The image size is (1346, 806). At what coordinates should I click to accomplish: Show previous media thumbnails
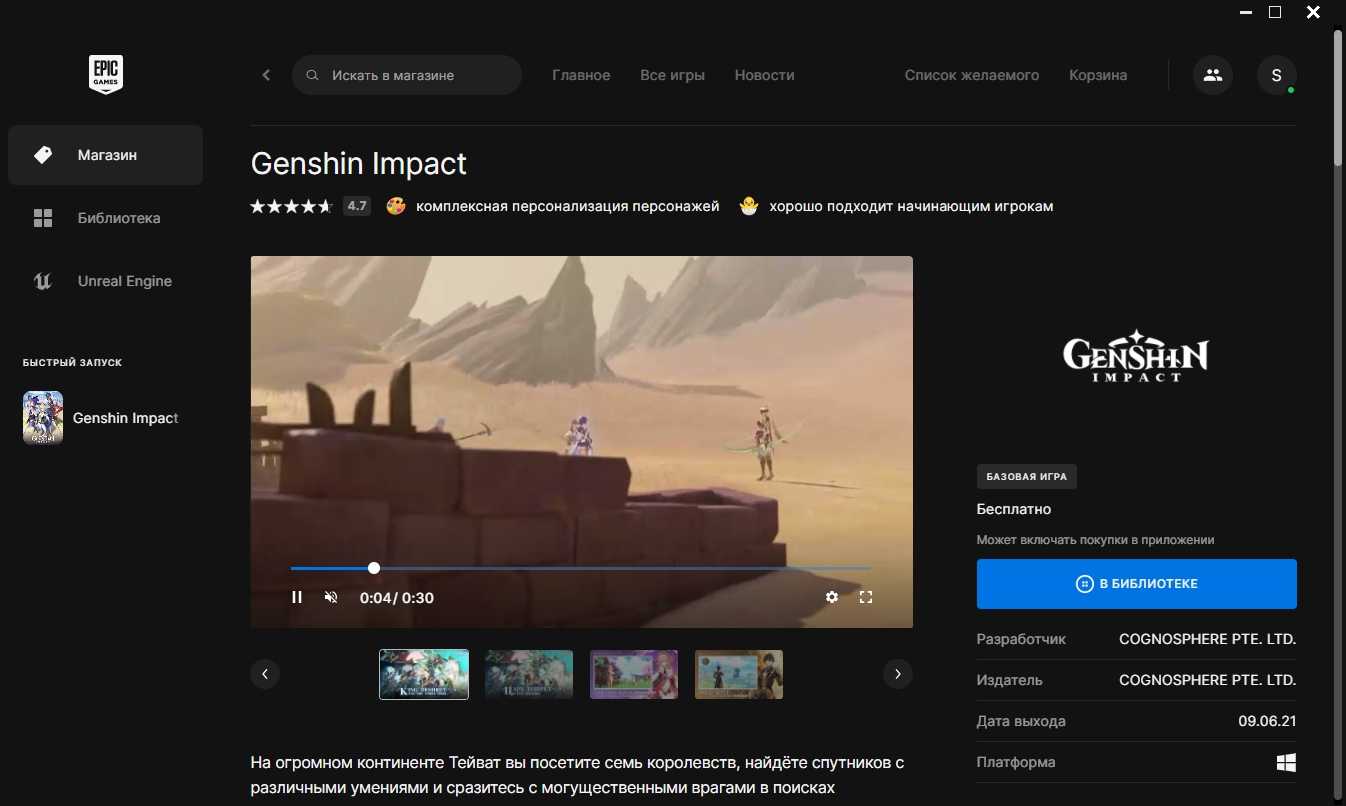pyautogui.click(x=265, y=674)
